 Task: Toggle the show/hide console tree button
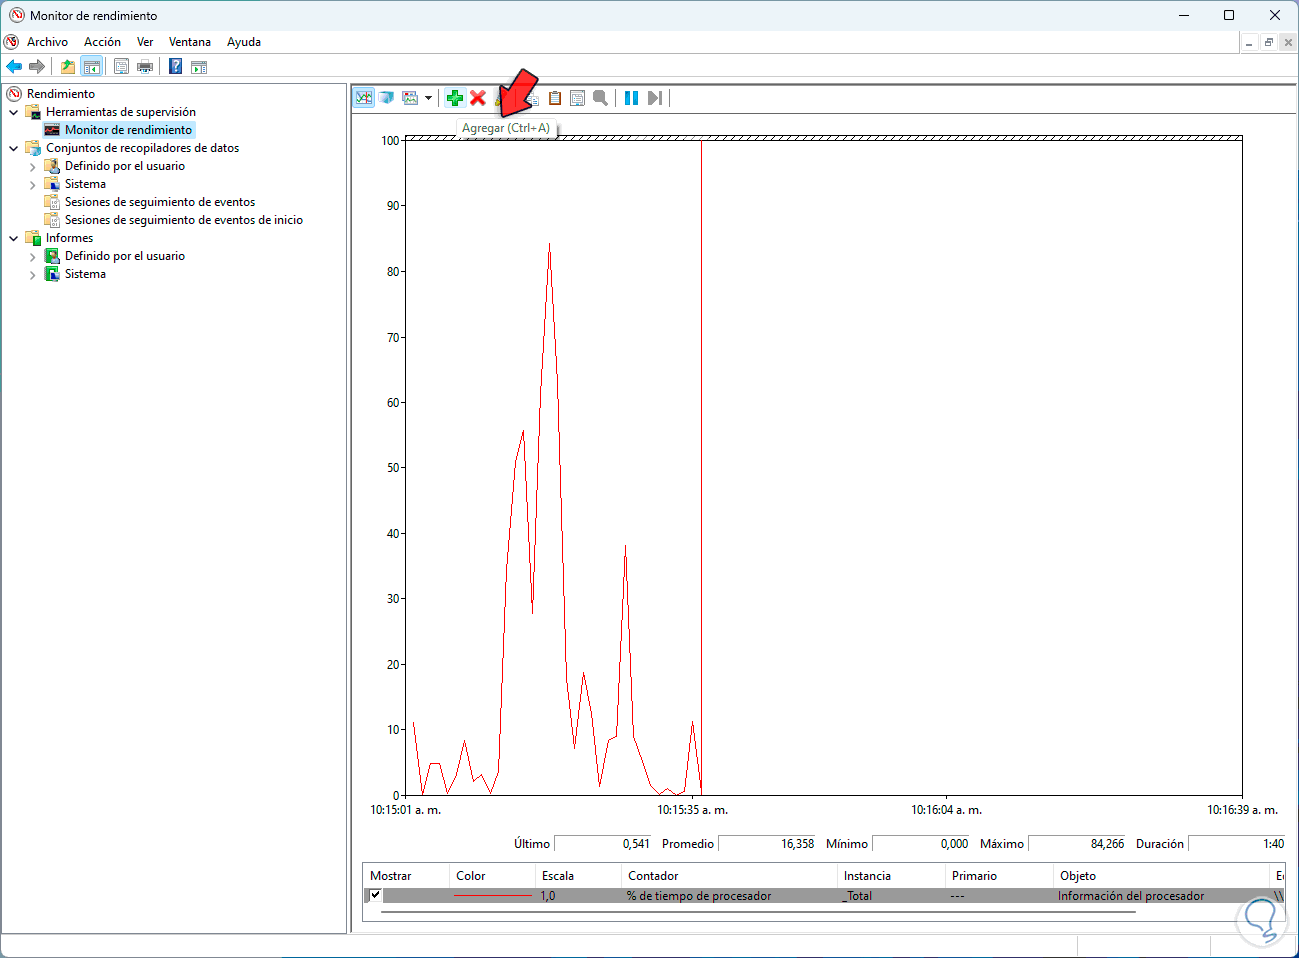click(91, 67)
